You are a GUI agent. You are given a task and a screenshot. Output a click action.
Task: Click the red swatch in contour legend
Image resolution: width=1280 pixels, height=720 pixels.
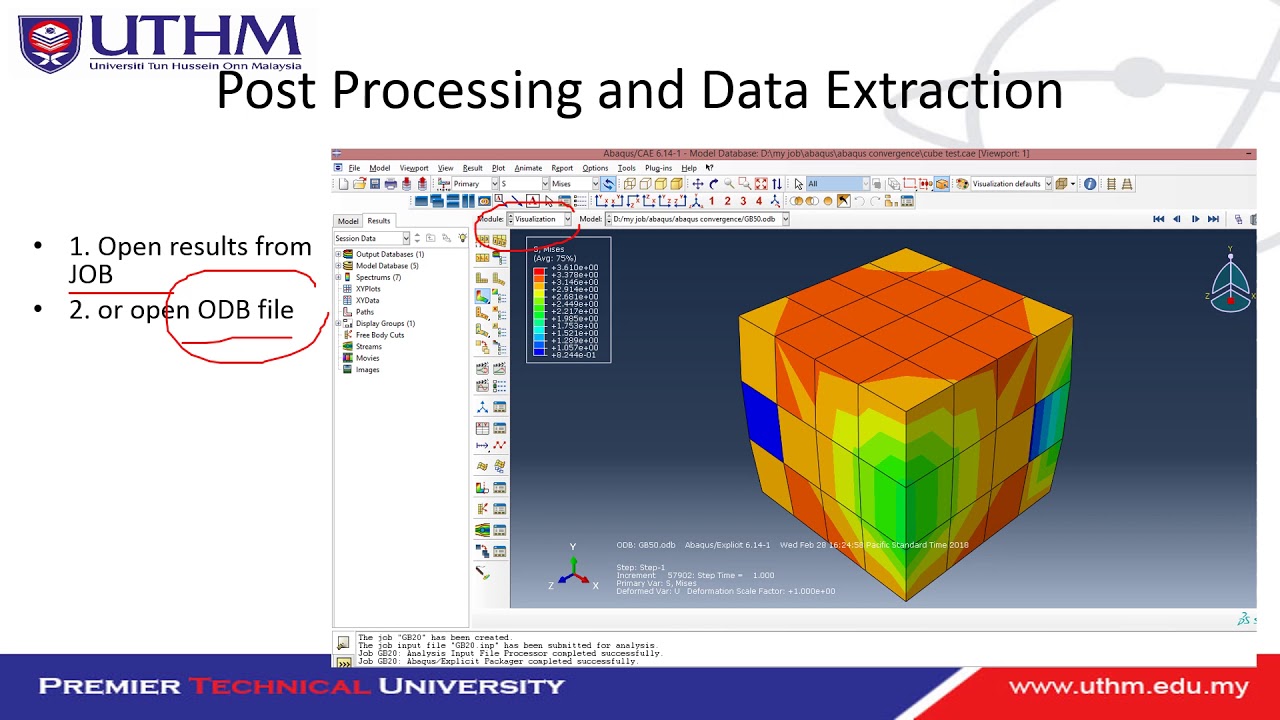tap(539, 271)
